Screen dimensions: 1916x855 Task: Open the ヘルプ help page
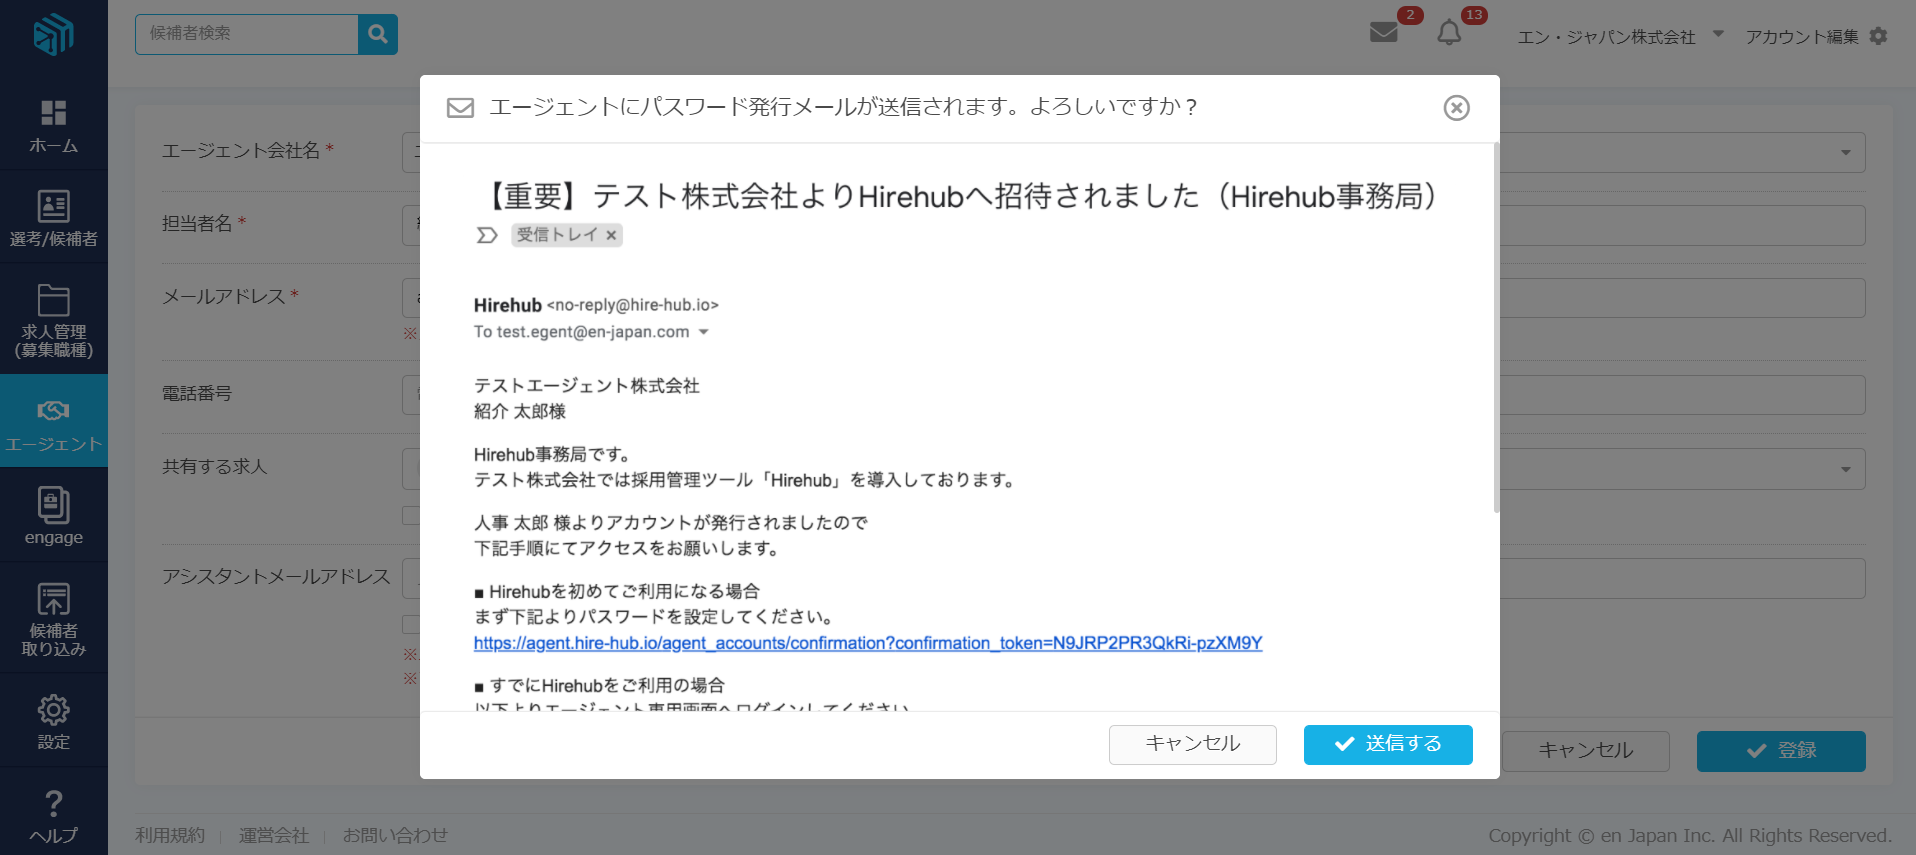53,816
